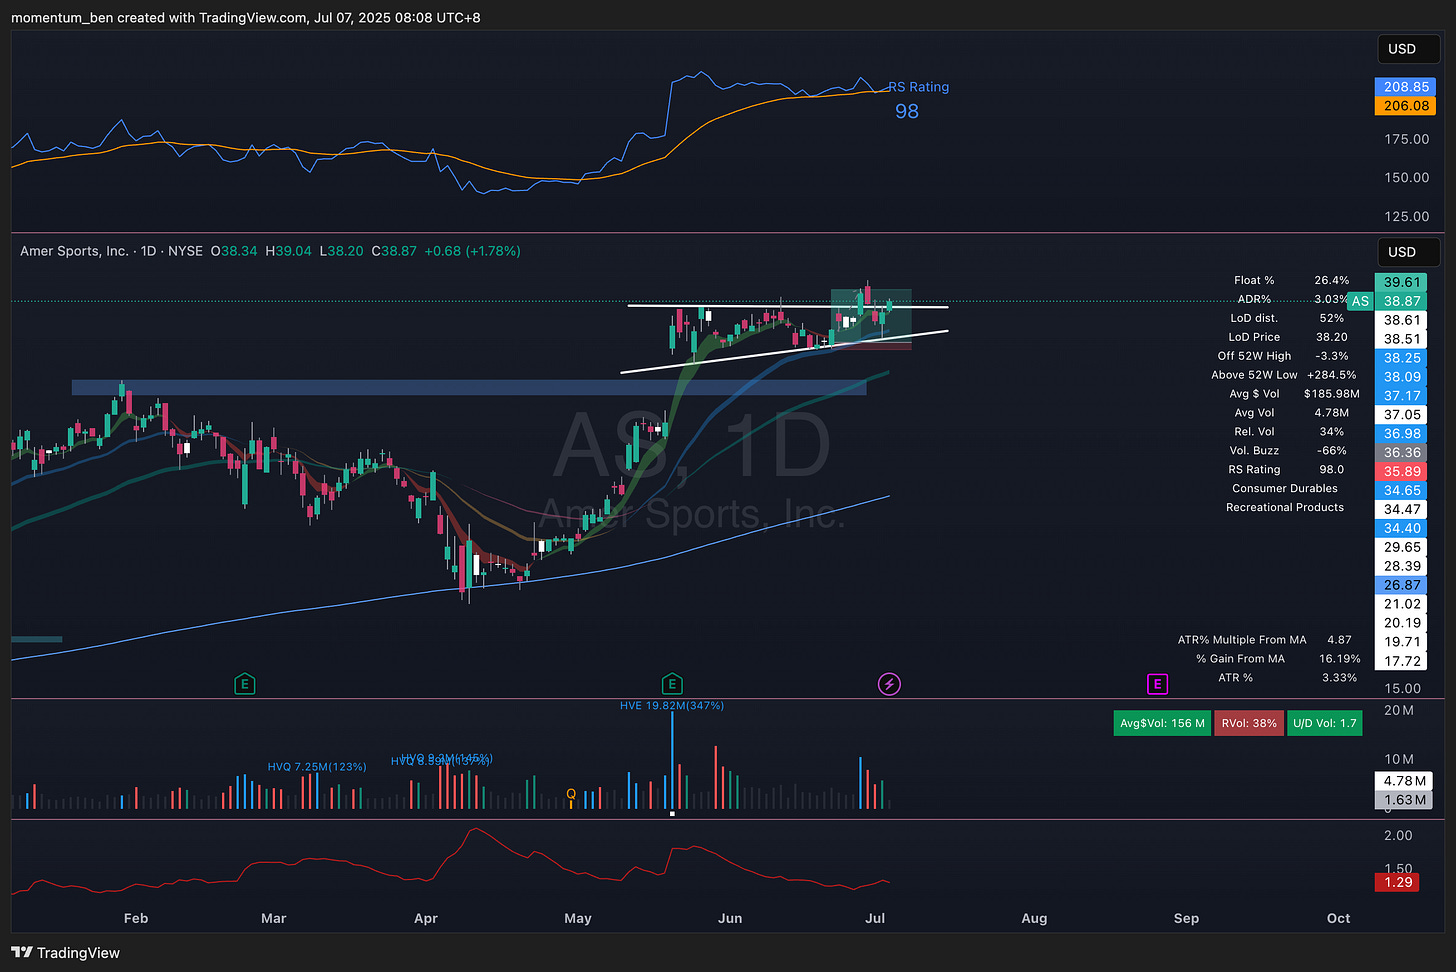This screenshot has height=972, width=1456.
Task: Click the 36.98 blue price label
Action: (x=1402, y=434)
